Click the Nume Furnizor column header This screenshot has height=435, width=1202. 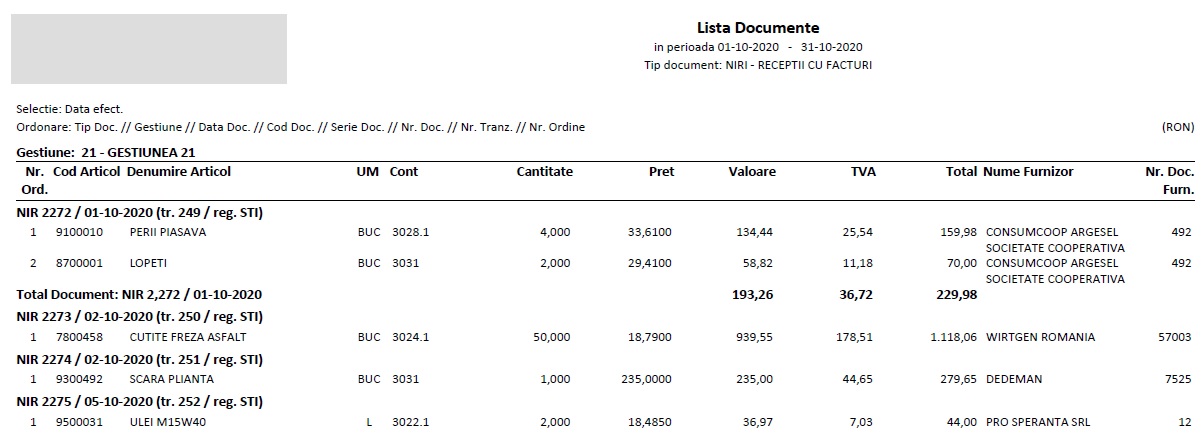(x=1029, y=172)
